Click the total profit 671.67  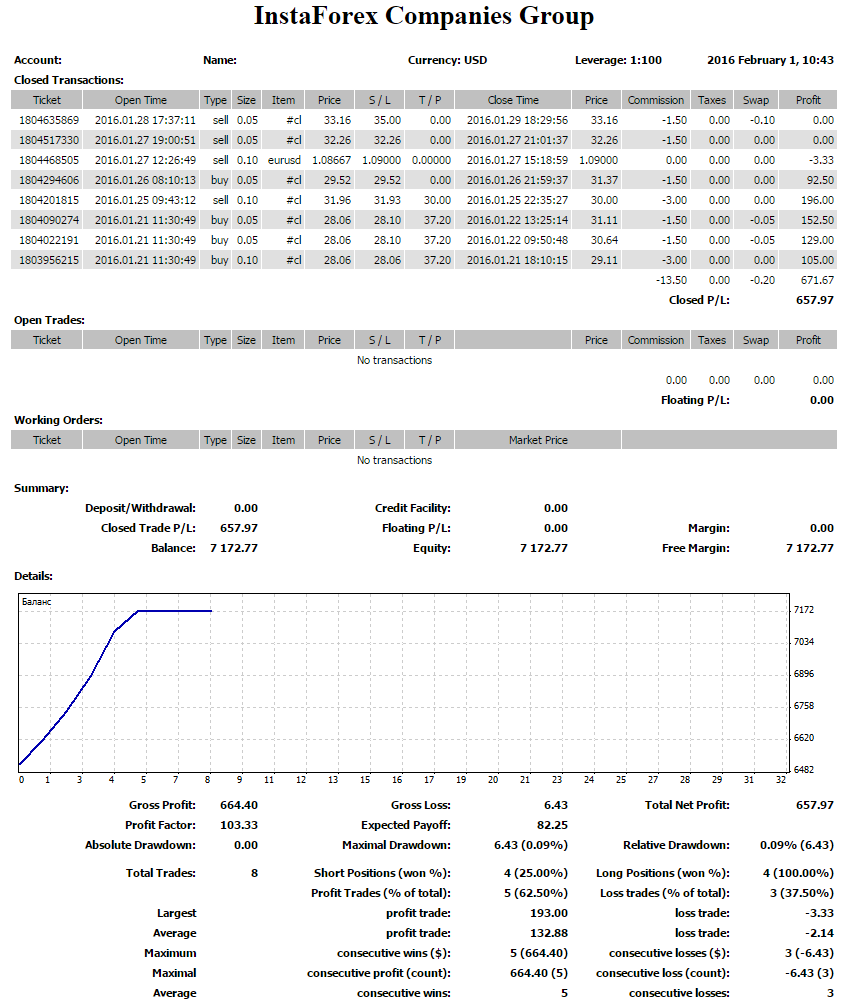point(817,280)
